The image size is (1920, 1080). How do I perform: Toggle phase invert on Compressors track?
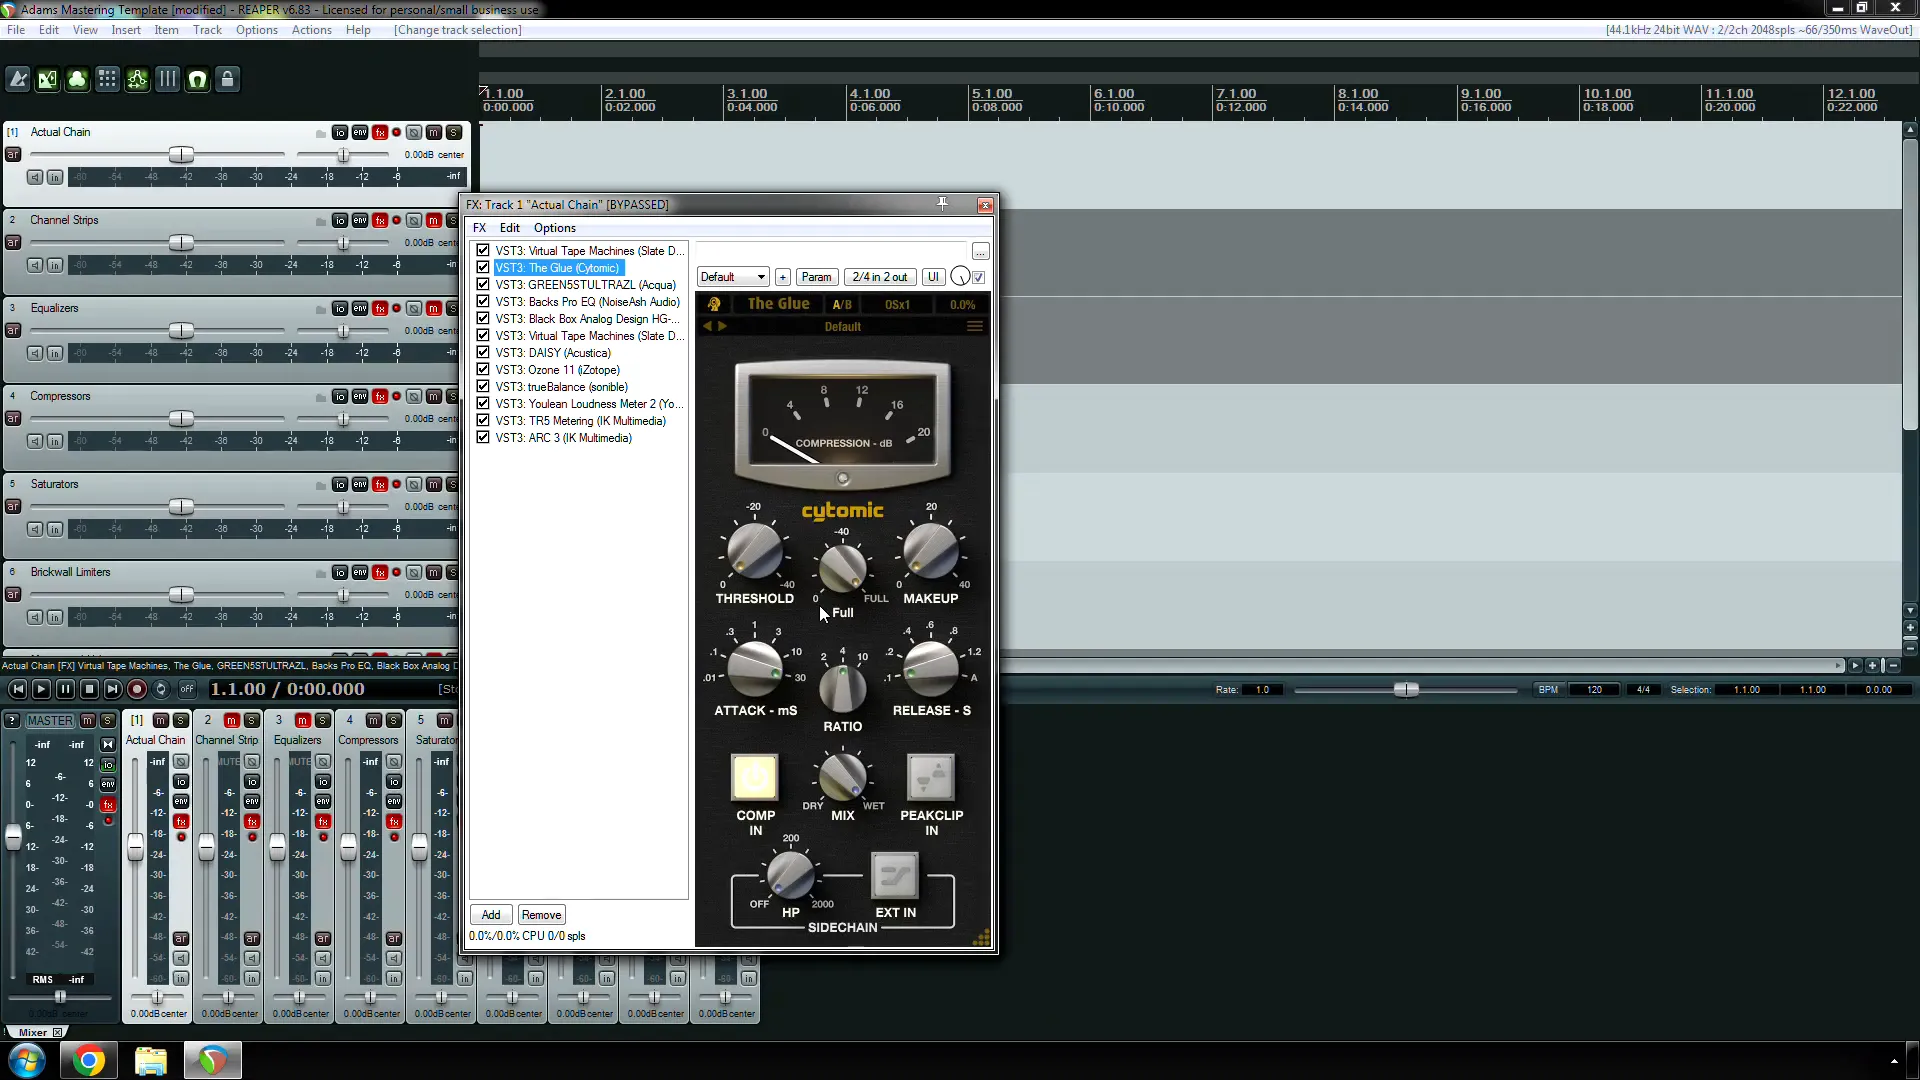(x=414, y=396)
